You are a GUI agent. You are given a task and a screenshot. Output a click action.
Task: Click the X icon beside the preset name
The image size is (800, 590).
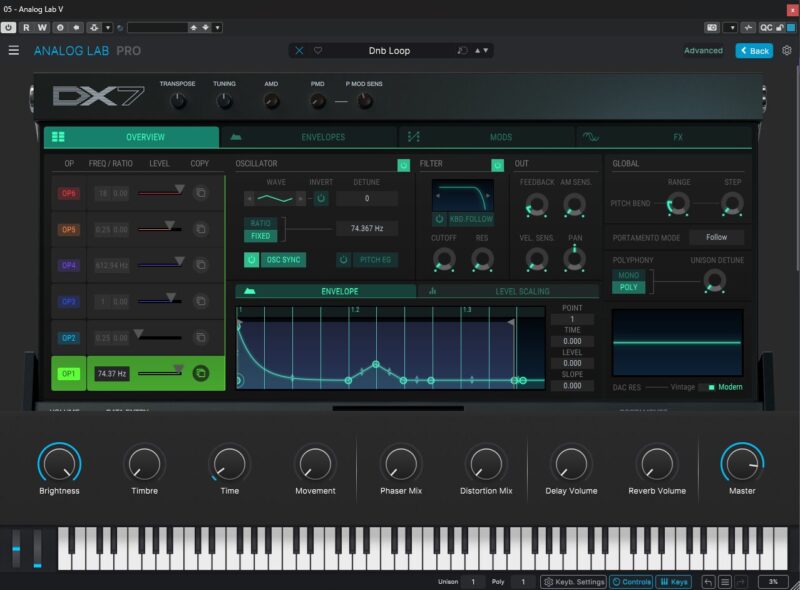pyautogui.click(x=299, y=51)
